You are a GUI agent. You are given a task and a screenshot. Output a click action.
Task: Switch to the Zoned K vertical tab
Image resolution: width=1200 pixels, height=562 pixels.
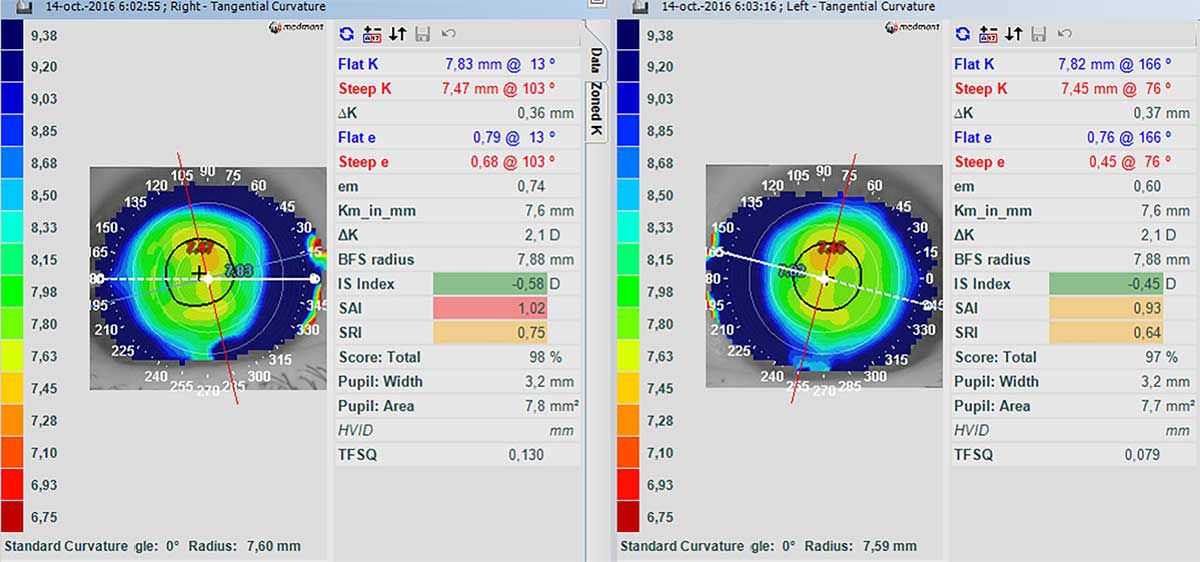coord(595,110)
